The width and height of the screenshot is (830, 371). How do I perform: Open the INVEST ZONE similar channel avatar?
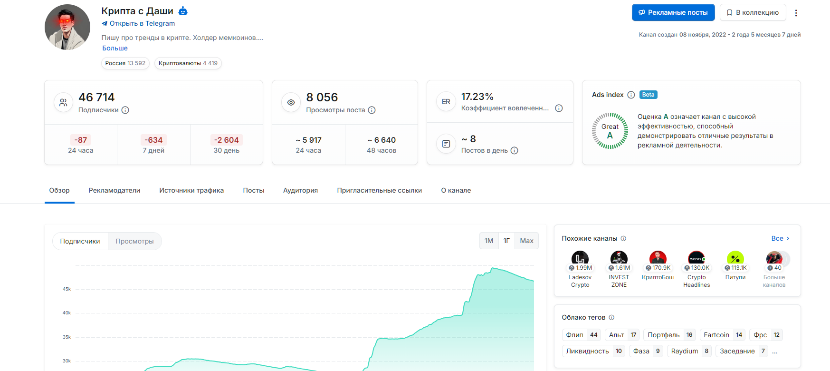click(619, 259)
